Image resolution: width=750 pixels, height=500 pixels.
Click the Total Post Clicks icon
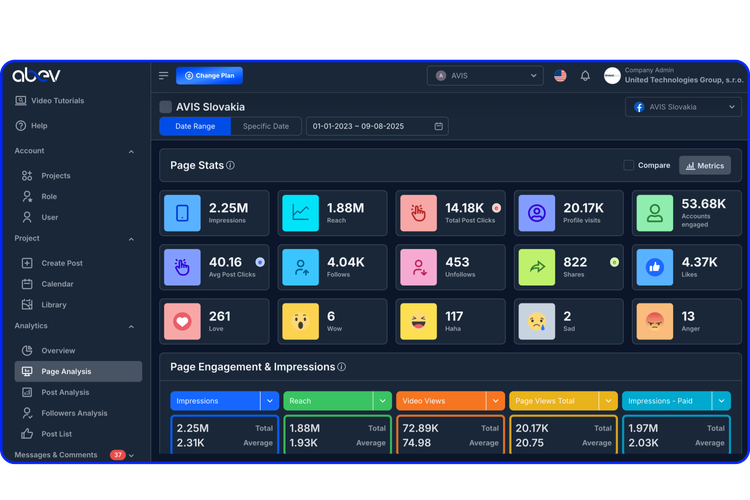[419, 213]
